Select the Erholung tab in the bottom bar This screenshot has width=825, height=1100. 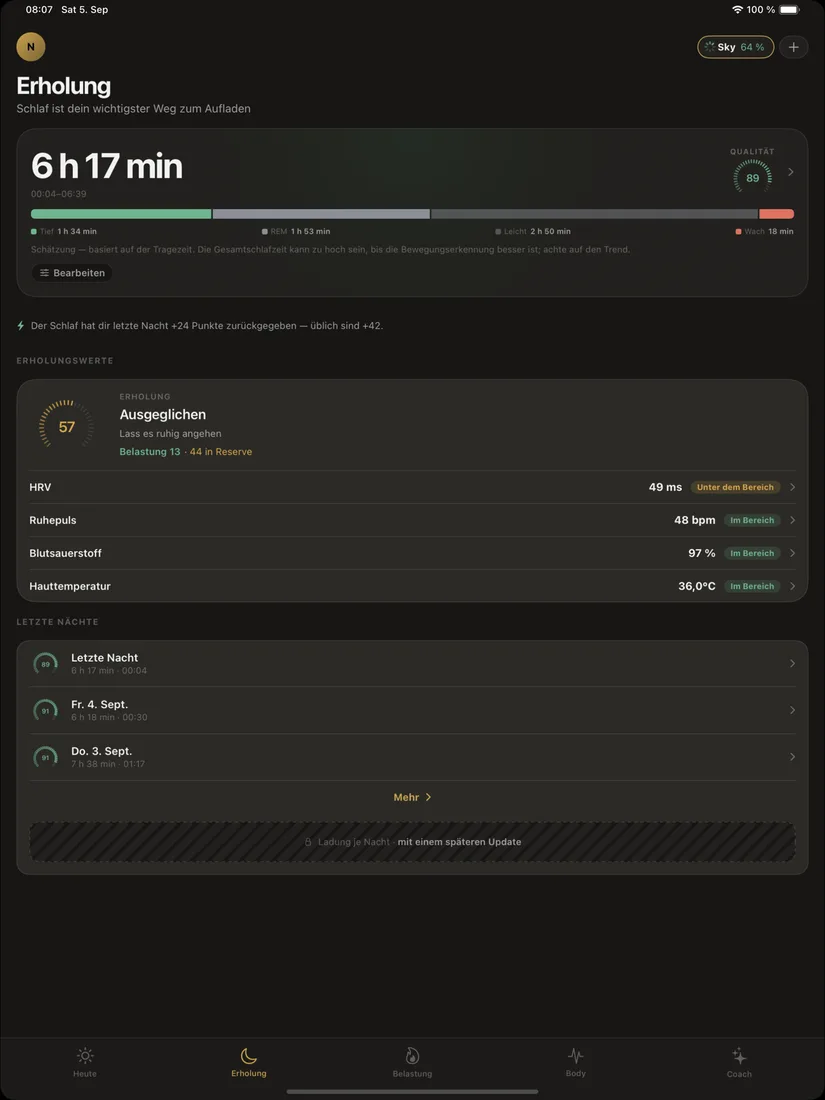[x=249, y=1063]
